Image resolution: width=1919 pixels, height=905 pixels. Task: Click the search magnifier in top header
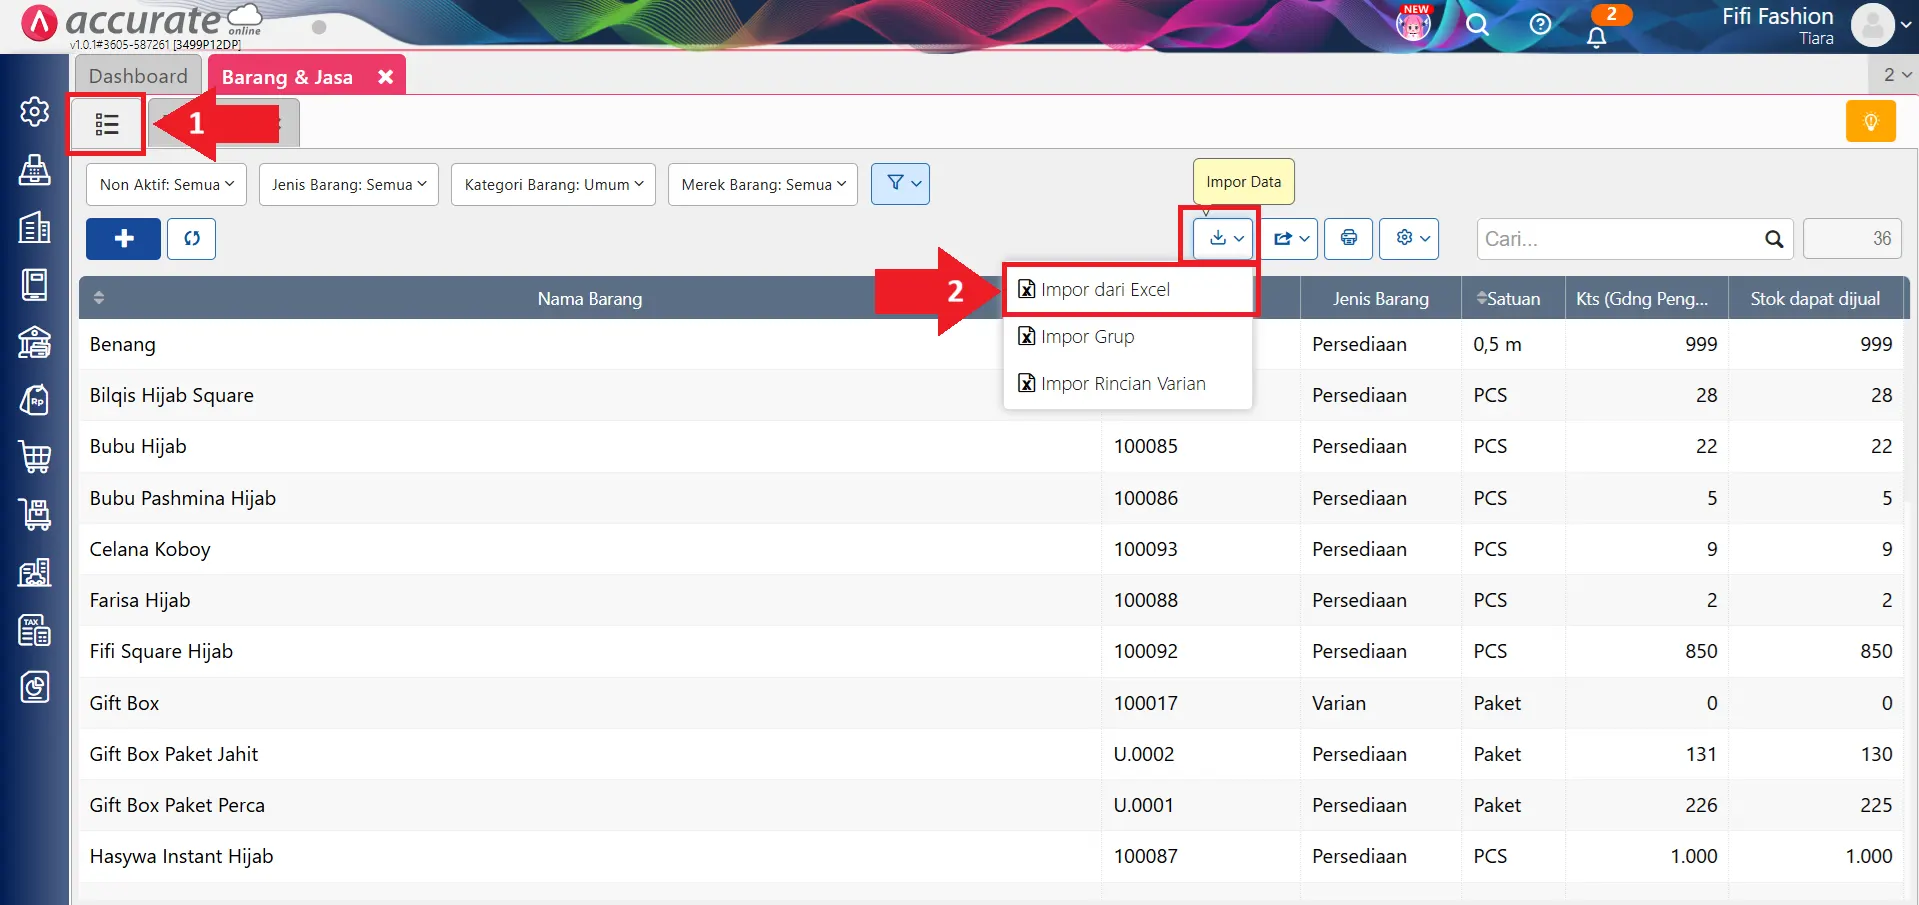1477,24
